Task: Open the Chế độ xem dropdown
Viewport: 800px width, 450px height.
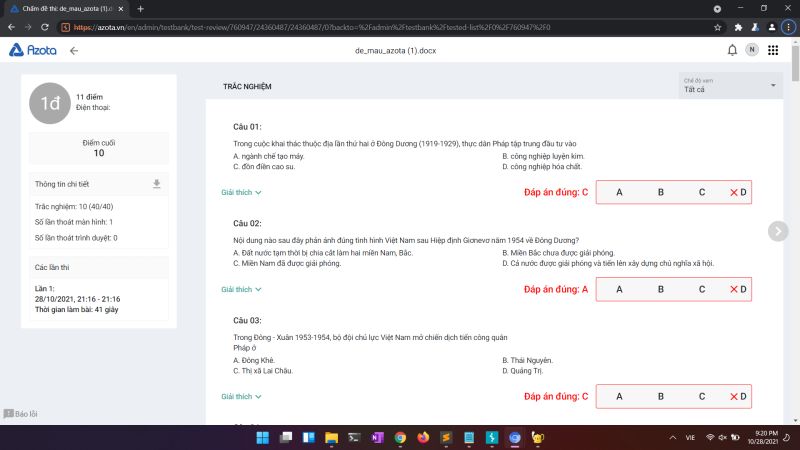Action: pyautogui.click(x=730, y=86)
